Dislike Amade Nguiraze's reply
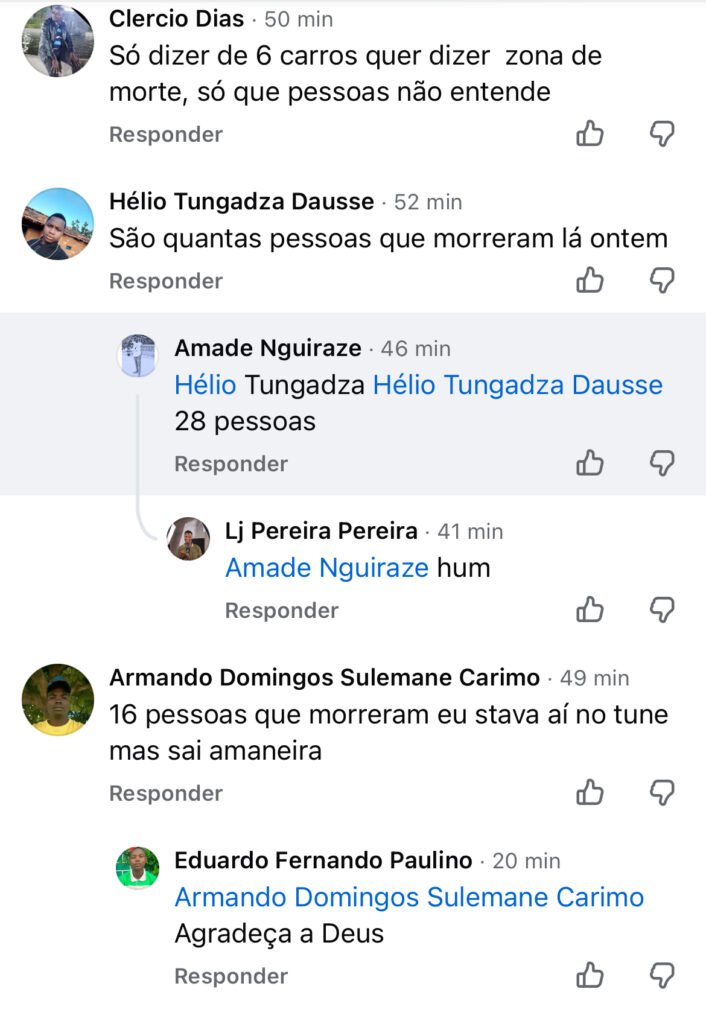The height and width of the screenshot is (1024, 706). click(x=662, y=463)
